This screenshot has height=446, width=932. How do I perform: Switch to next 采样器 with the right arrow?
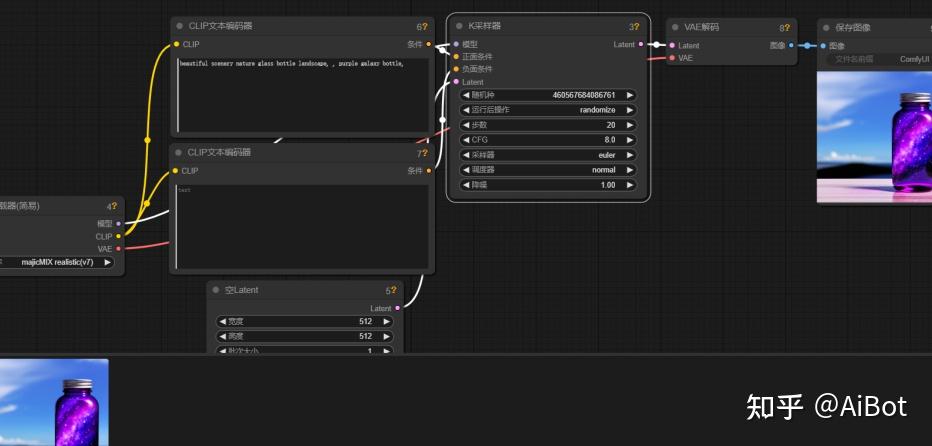629,155
